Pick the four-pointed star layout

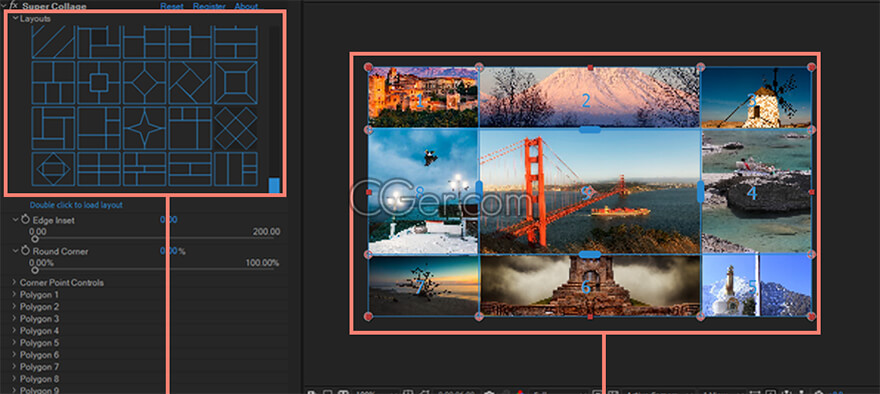[x=145, y=128]
